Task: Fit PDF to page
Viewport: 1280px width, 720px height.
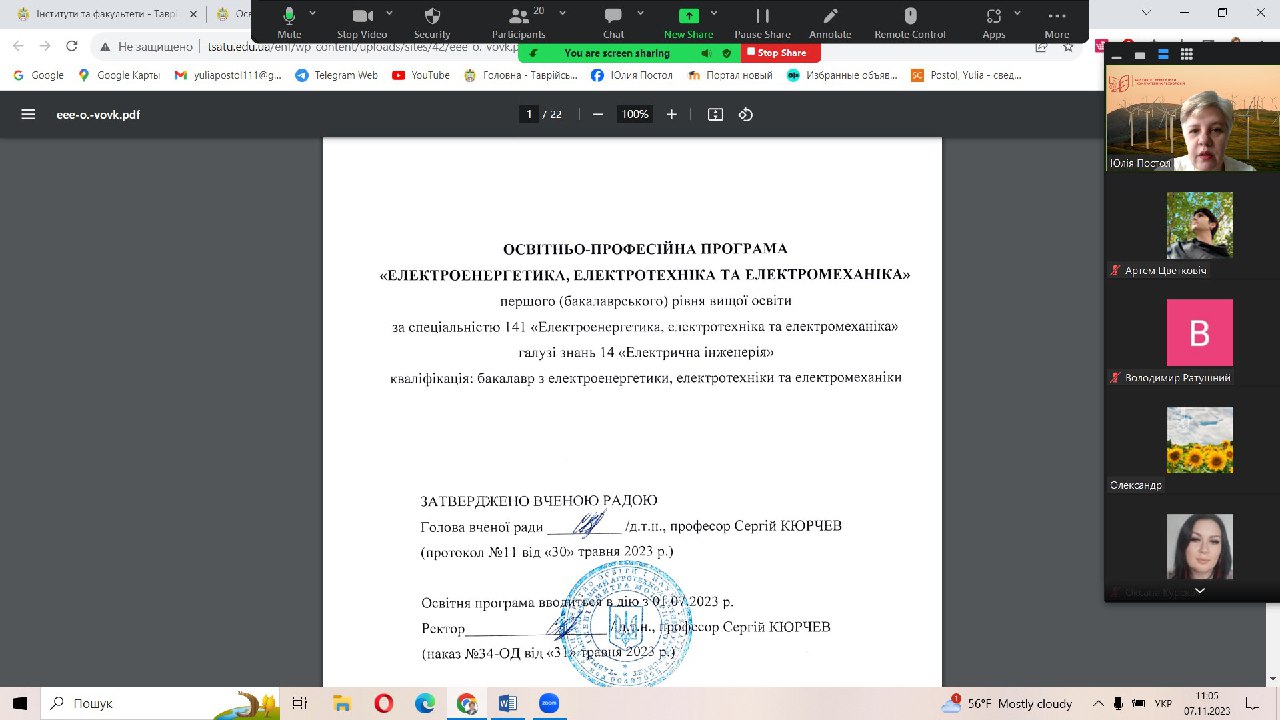Action: pos(715,114)
